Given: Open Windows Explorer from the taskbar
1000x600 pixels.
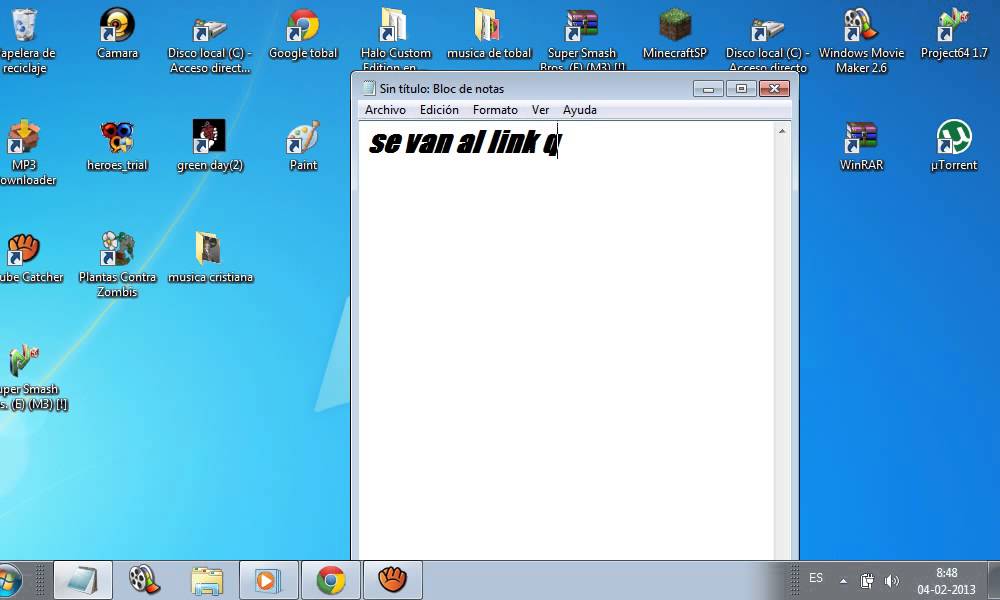Looking at the screenshot, I should [x=207, y=580].
